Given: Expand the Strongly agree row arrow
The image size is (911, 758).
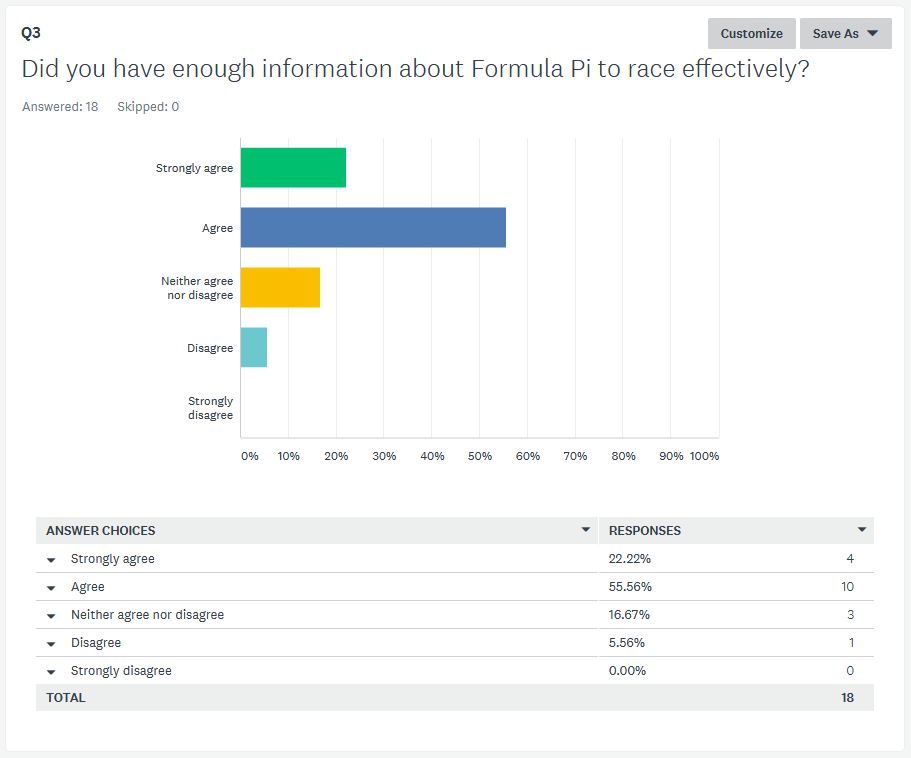Looking at the screenshot, I should tap(51, 560).
